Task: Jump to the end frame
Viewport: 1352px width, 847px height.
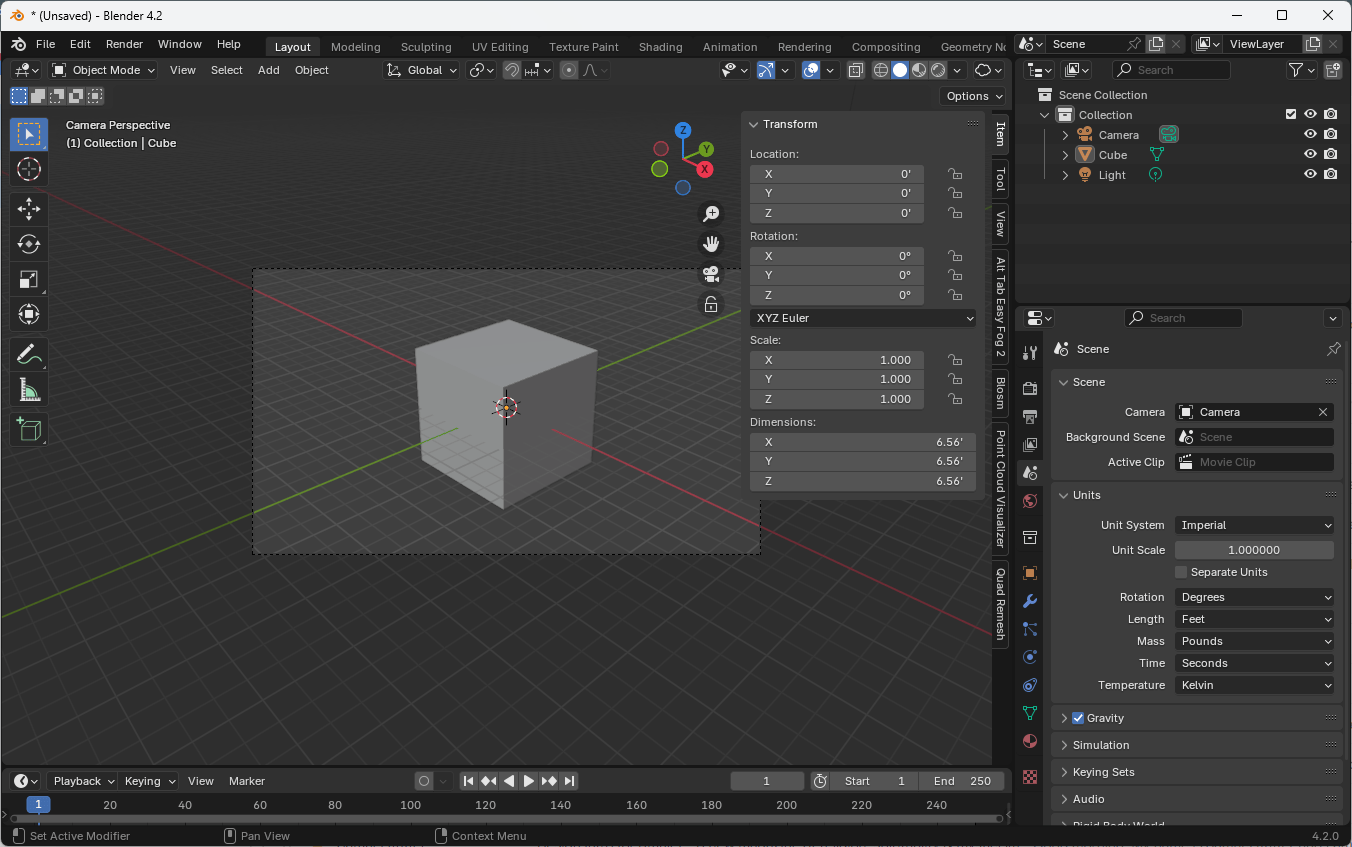Action: coord(569,781)
